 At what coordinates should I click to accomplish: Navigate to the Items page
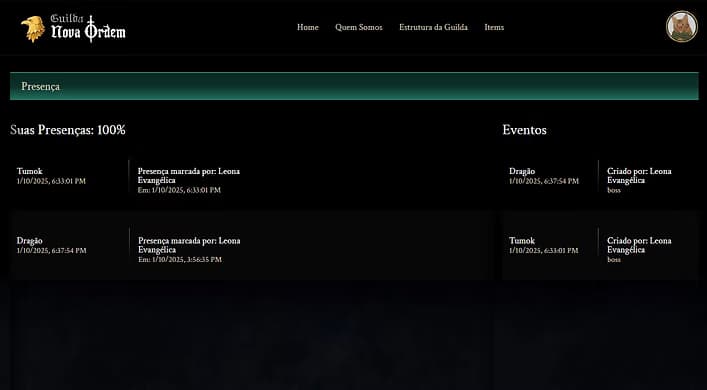494,27
